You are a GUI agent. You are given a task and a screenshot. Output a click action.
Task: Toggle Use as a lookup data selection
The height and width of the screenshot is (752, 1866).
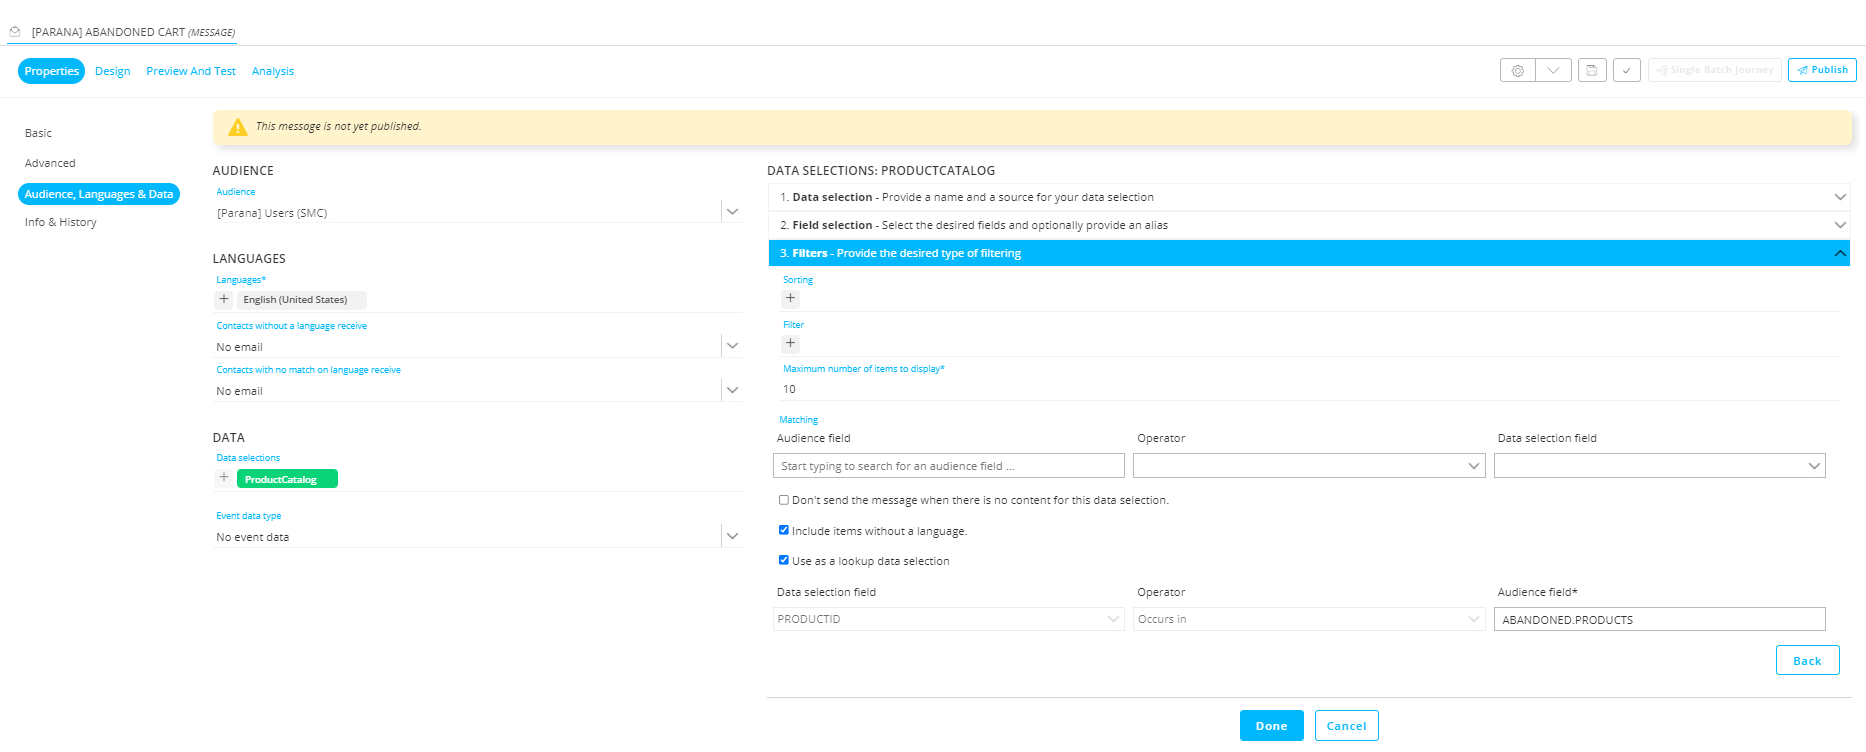click(784, 561)
